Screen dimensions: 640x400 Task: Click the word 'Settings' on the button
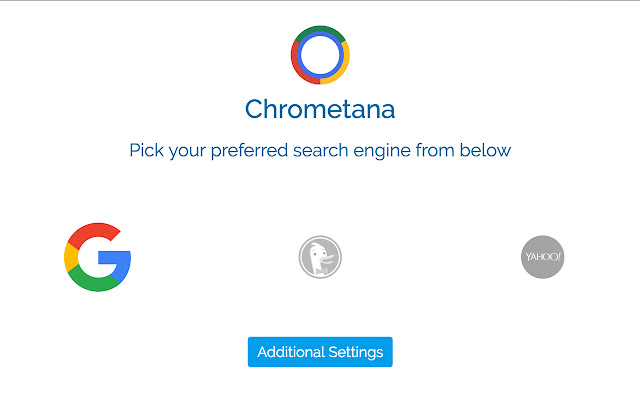coord(357,352)
